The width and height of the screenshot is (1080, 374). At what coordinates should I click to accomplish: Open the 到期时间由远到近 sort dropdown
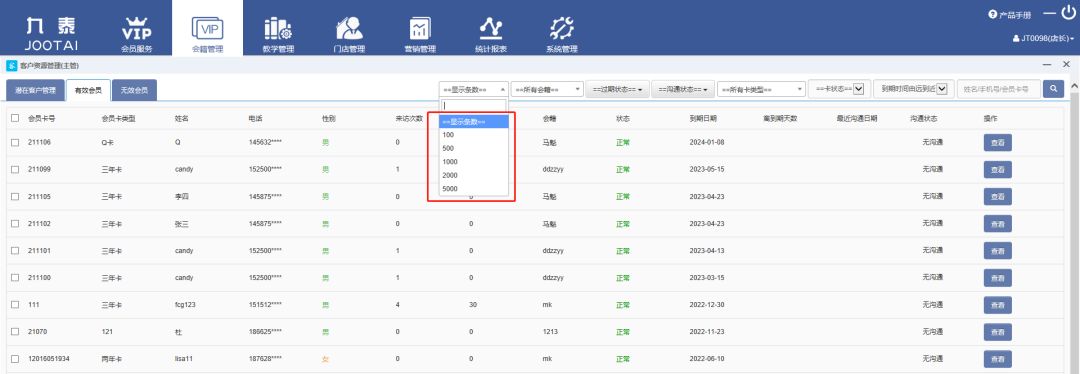point(913,89)
